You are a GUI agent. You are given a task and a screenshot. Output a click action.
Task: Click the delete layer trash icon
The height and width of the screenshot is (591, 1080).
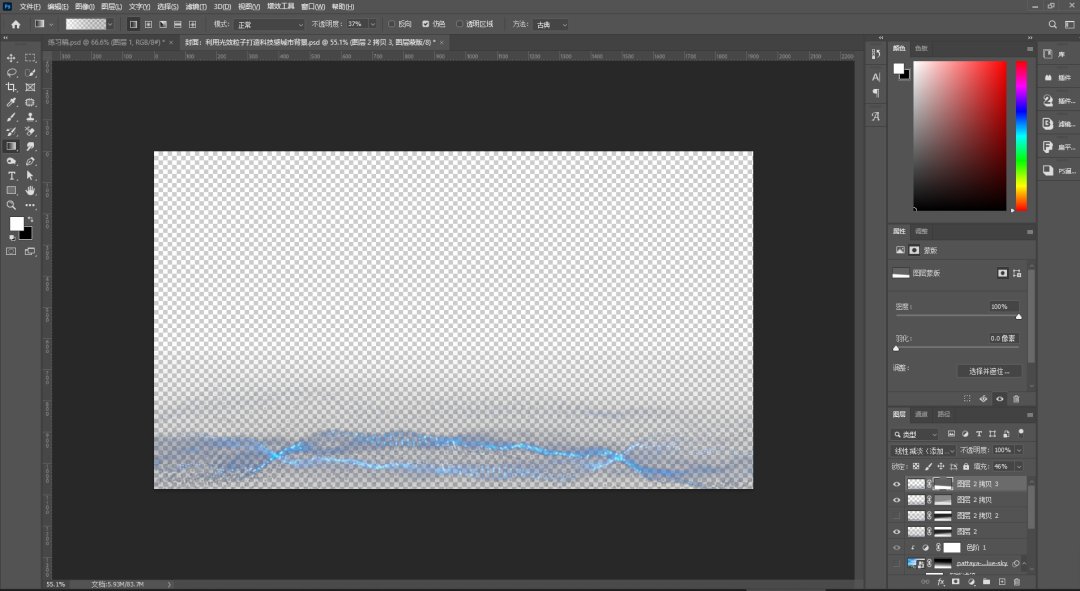click(1017, 582)
